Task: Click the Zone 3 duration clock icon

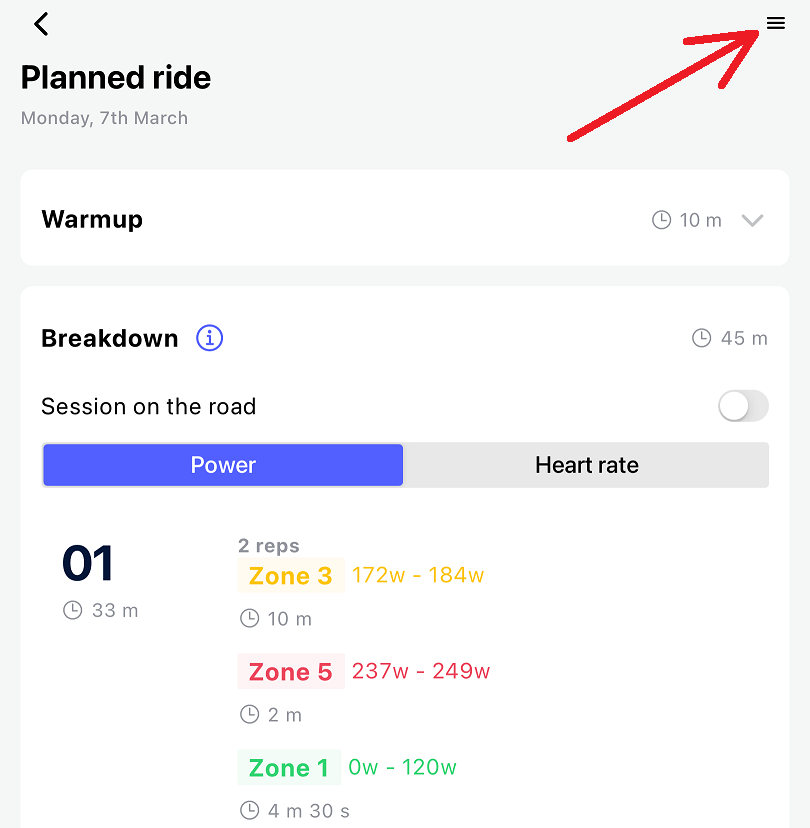Action: [x=249, y=619]
